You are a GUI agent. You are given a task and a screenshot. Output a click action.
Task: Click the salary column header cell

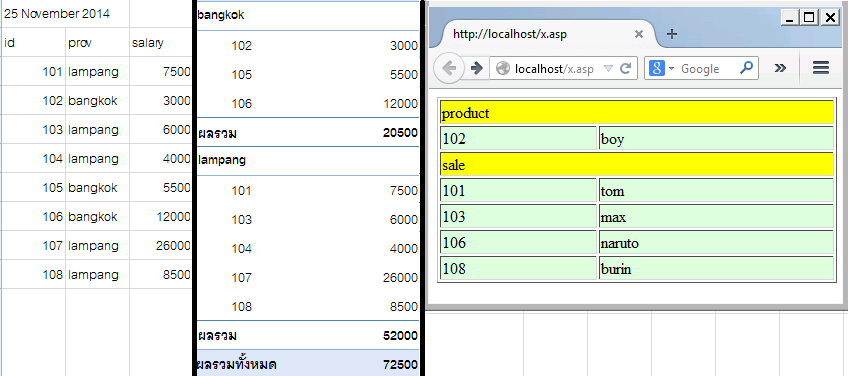tap(160, 43)
